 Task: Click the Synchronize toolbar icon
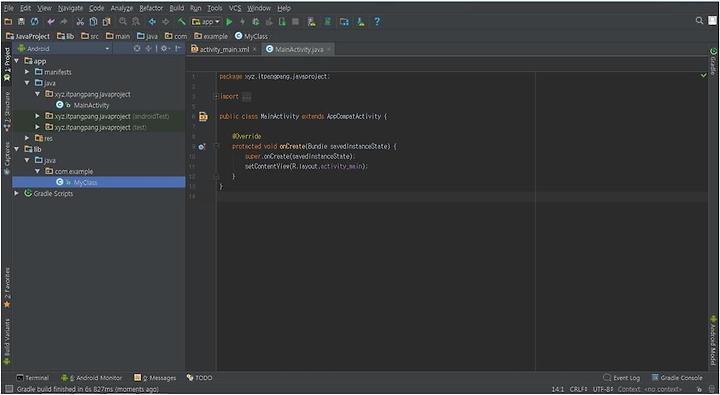(x=34, y=22)
